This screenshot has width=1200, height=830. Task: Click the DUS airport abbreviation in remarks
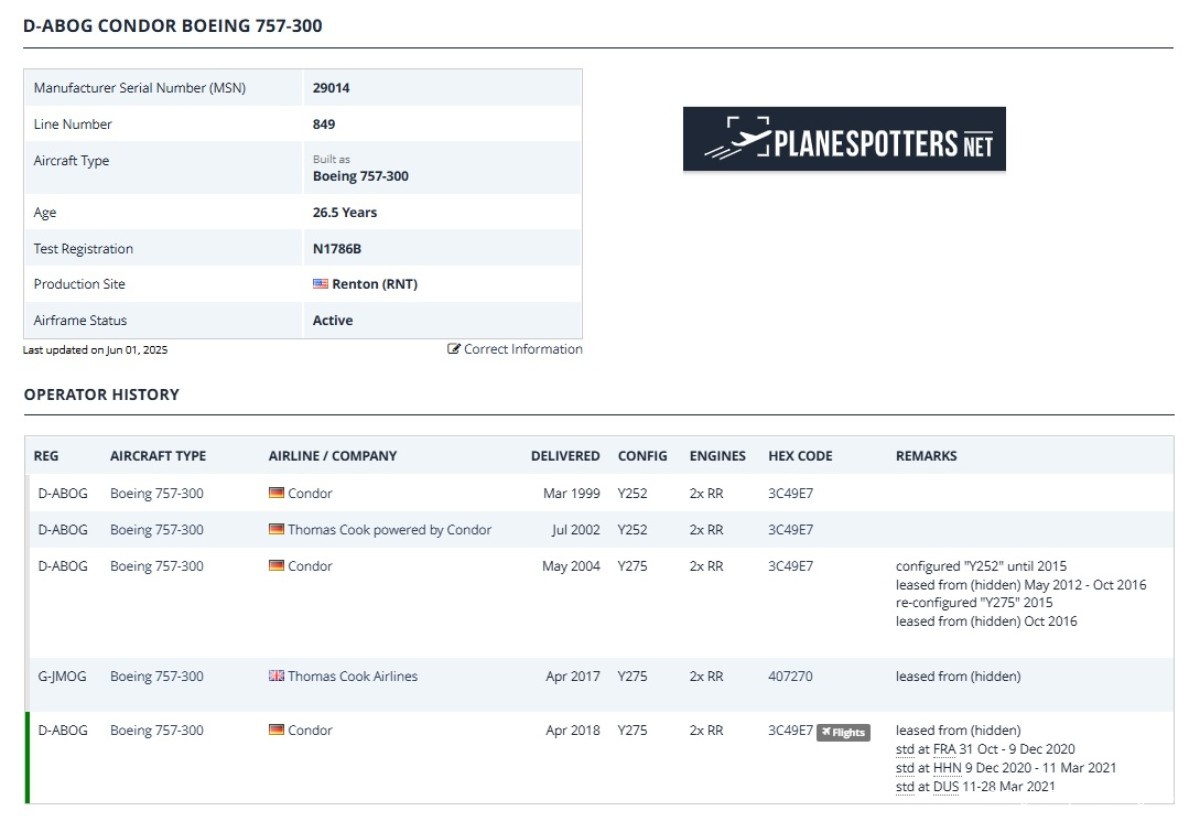pos(946,787)
